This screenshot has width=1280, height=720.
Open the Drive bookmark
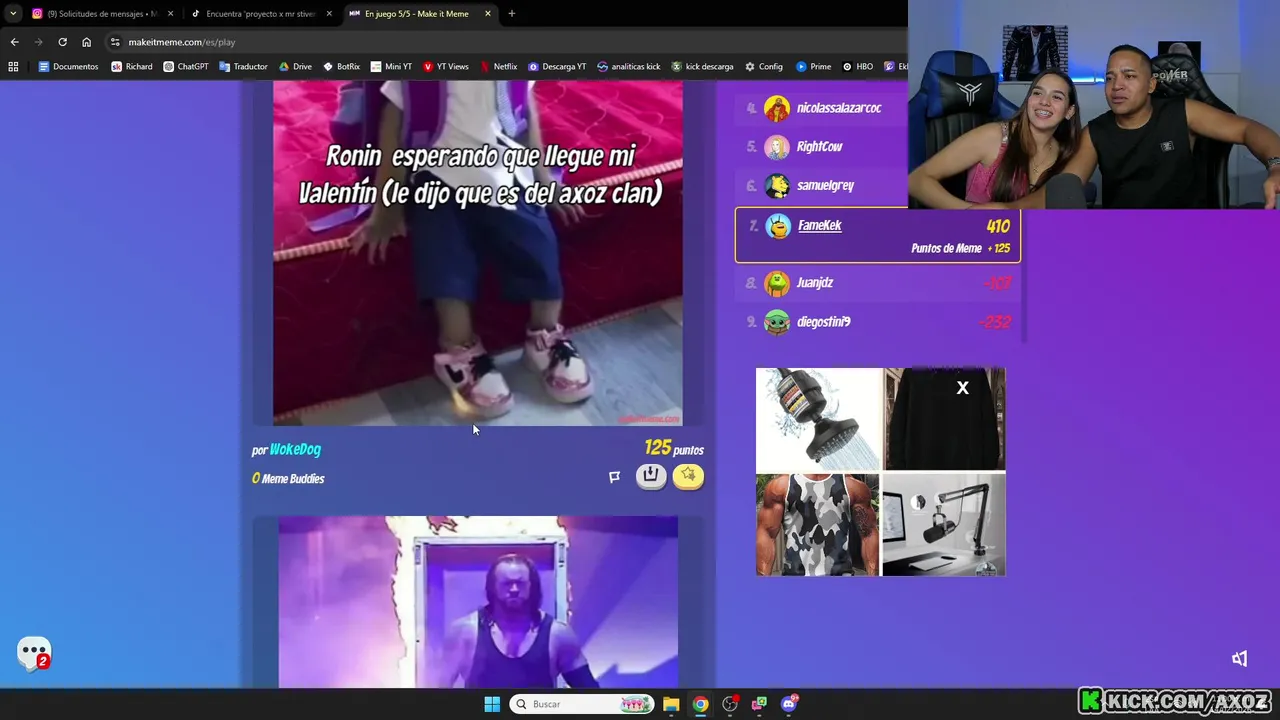point(295,67)
